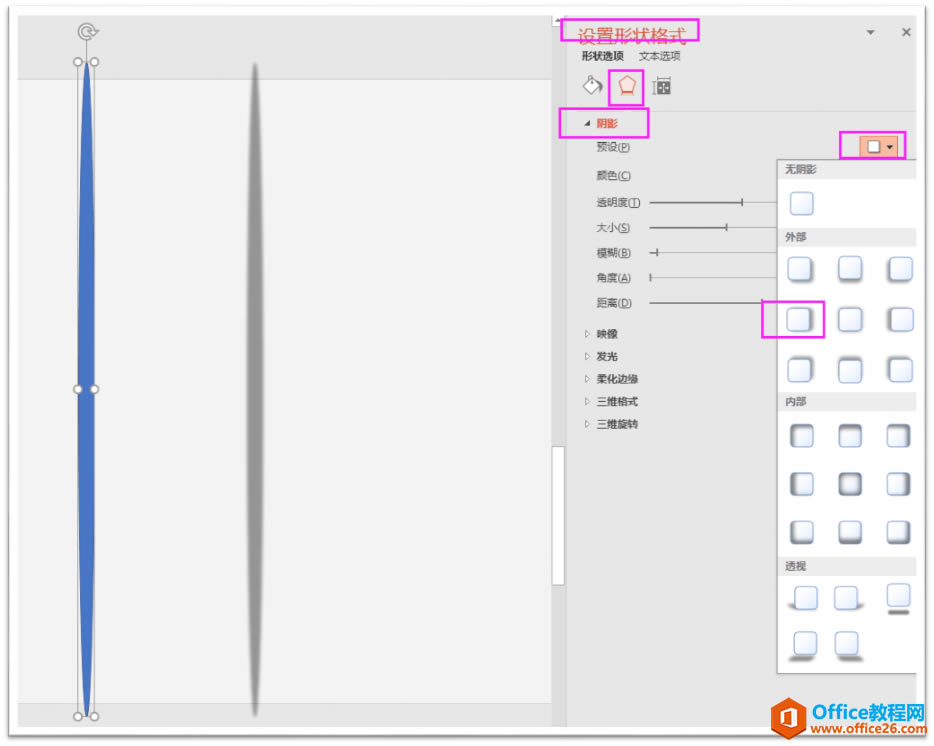Click the 大小(S) slider
934x746 pixels.
(712, 228)
